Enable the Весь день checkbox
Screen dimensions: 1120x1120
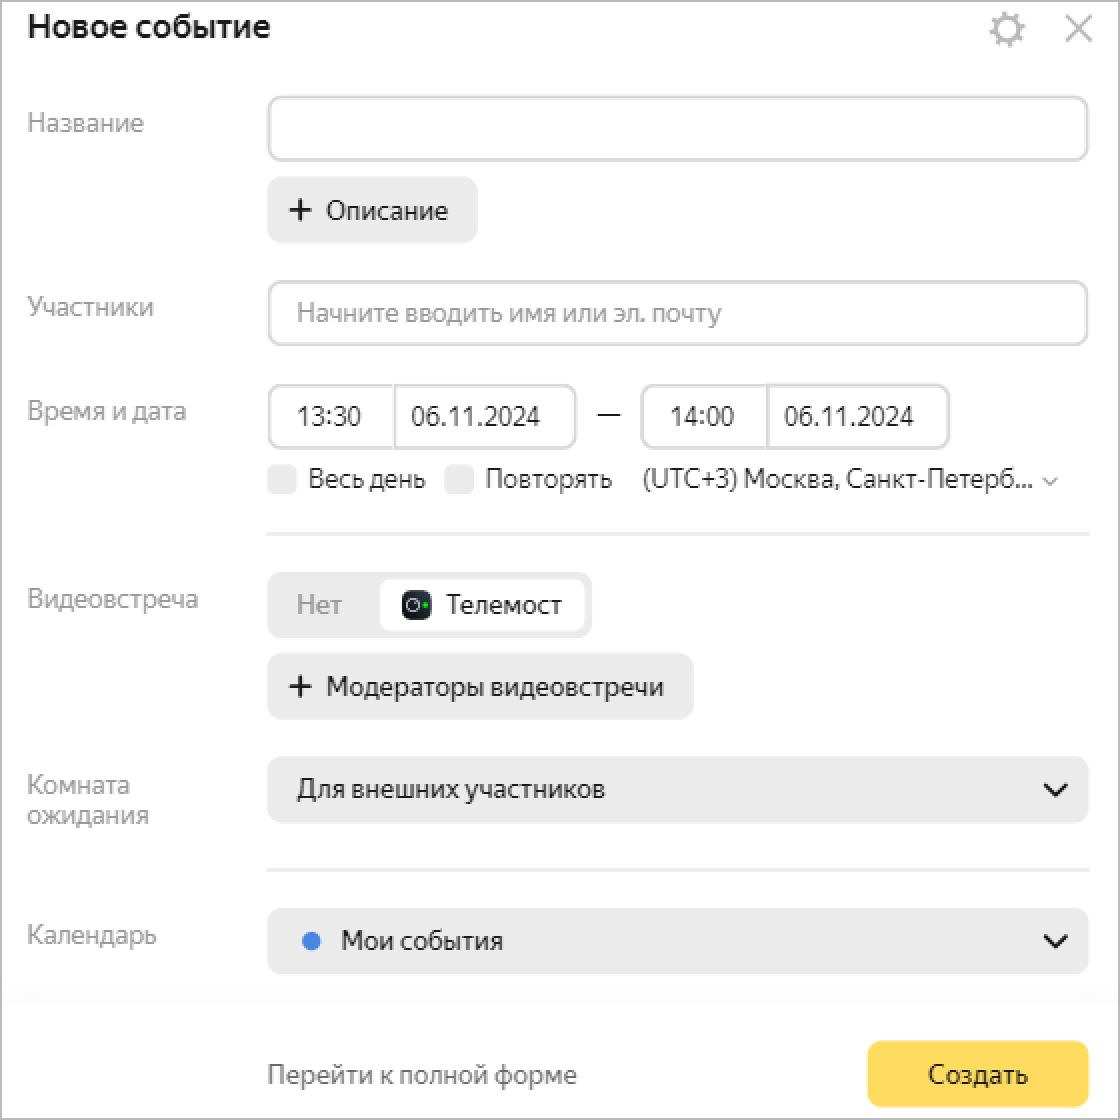tap(283, 480)
